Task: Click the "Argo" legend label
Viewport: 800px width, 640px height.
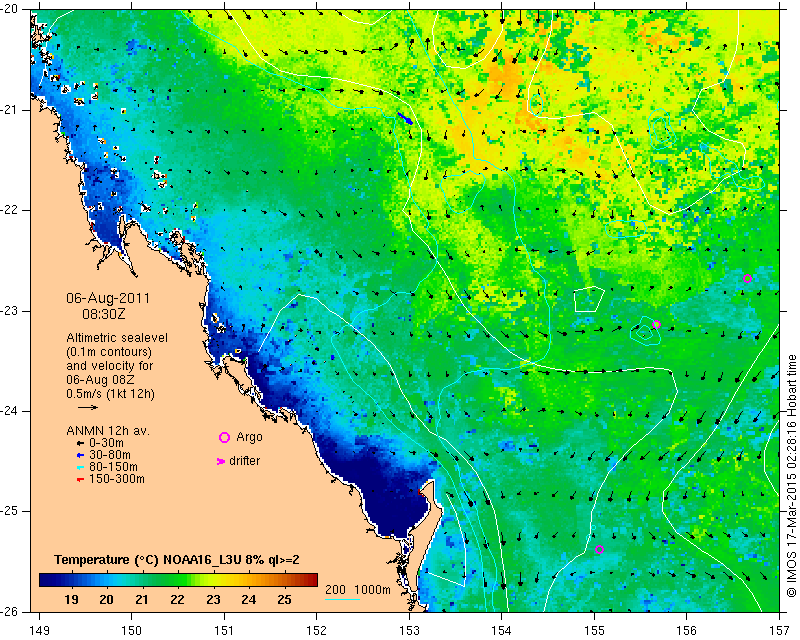Action: (x=249, y=437)
